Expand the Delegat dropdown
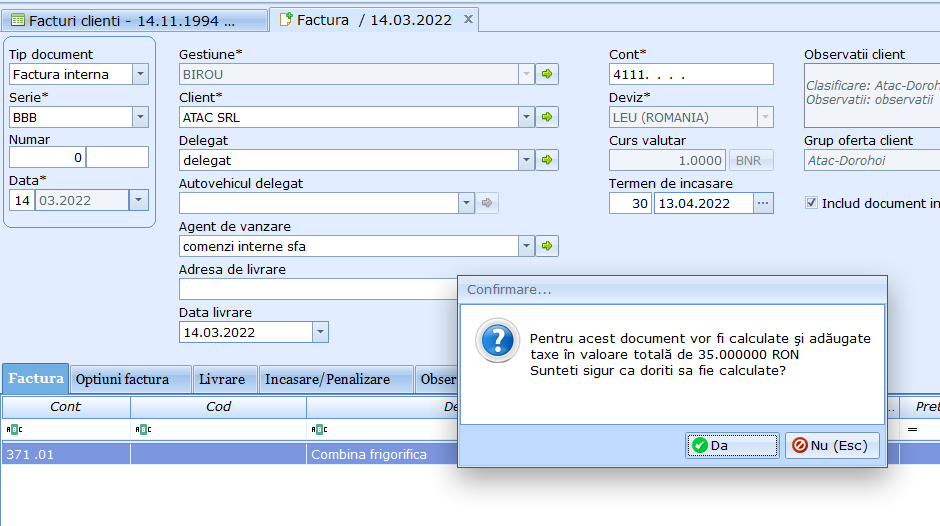Screen dimensions: 940x526 coord(526,160)
